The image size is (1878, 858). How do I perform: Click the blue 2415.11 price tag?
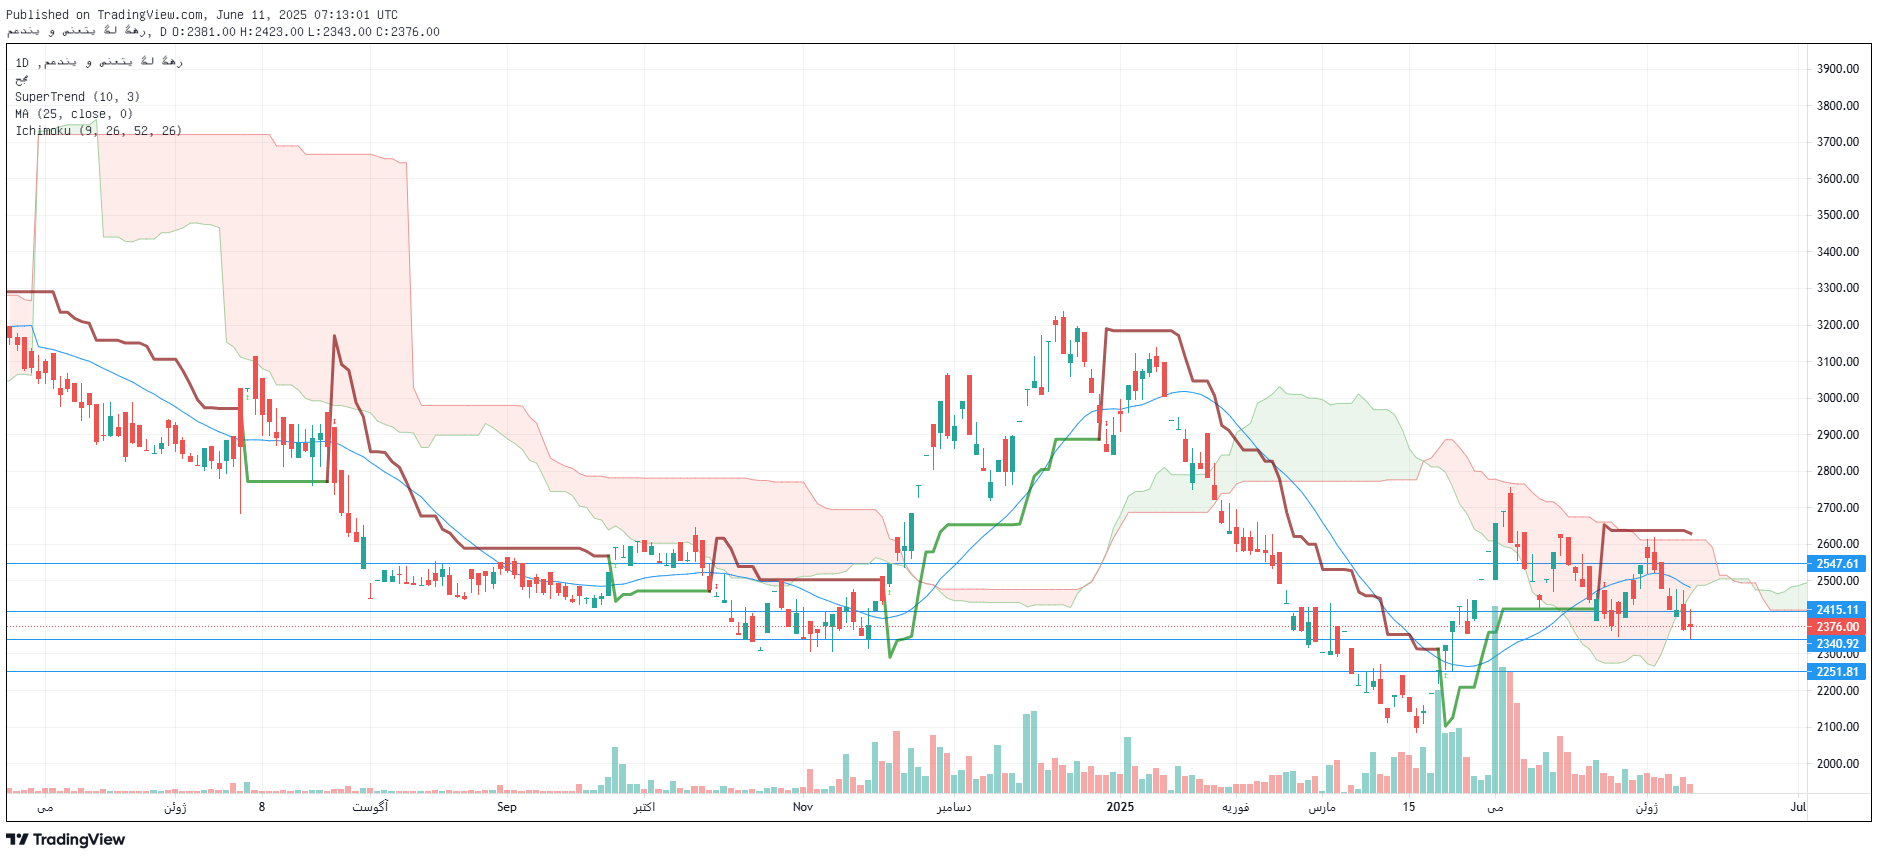(1836, 610)
